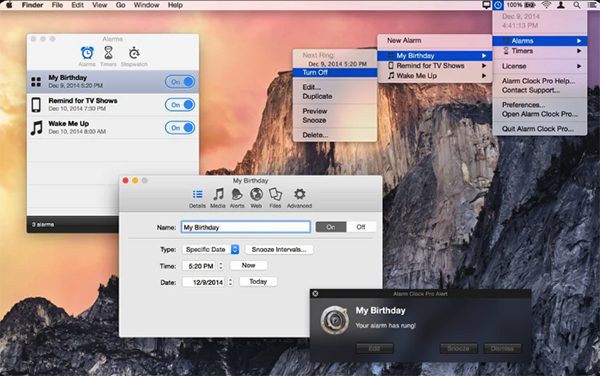
Task: Click the phone icon of Remind for TV Shows row
Action: pyautogui.click(x=36, y=105)
